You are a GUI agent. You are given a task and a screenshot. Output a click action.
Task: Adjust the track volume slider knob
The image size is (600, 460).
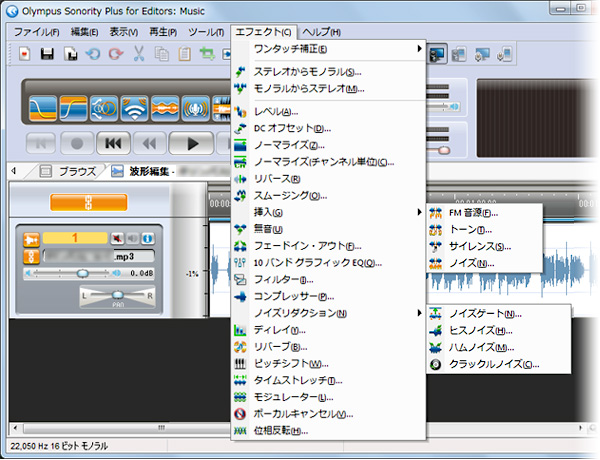coord(82,273)
